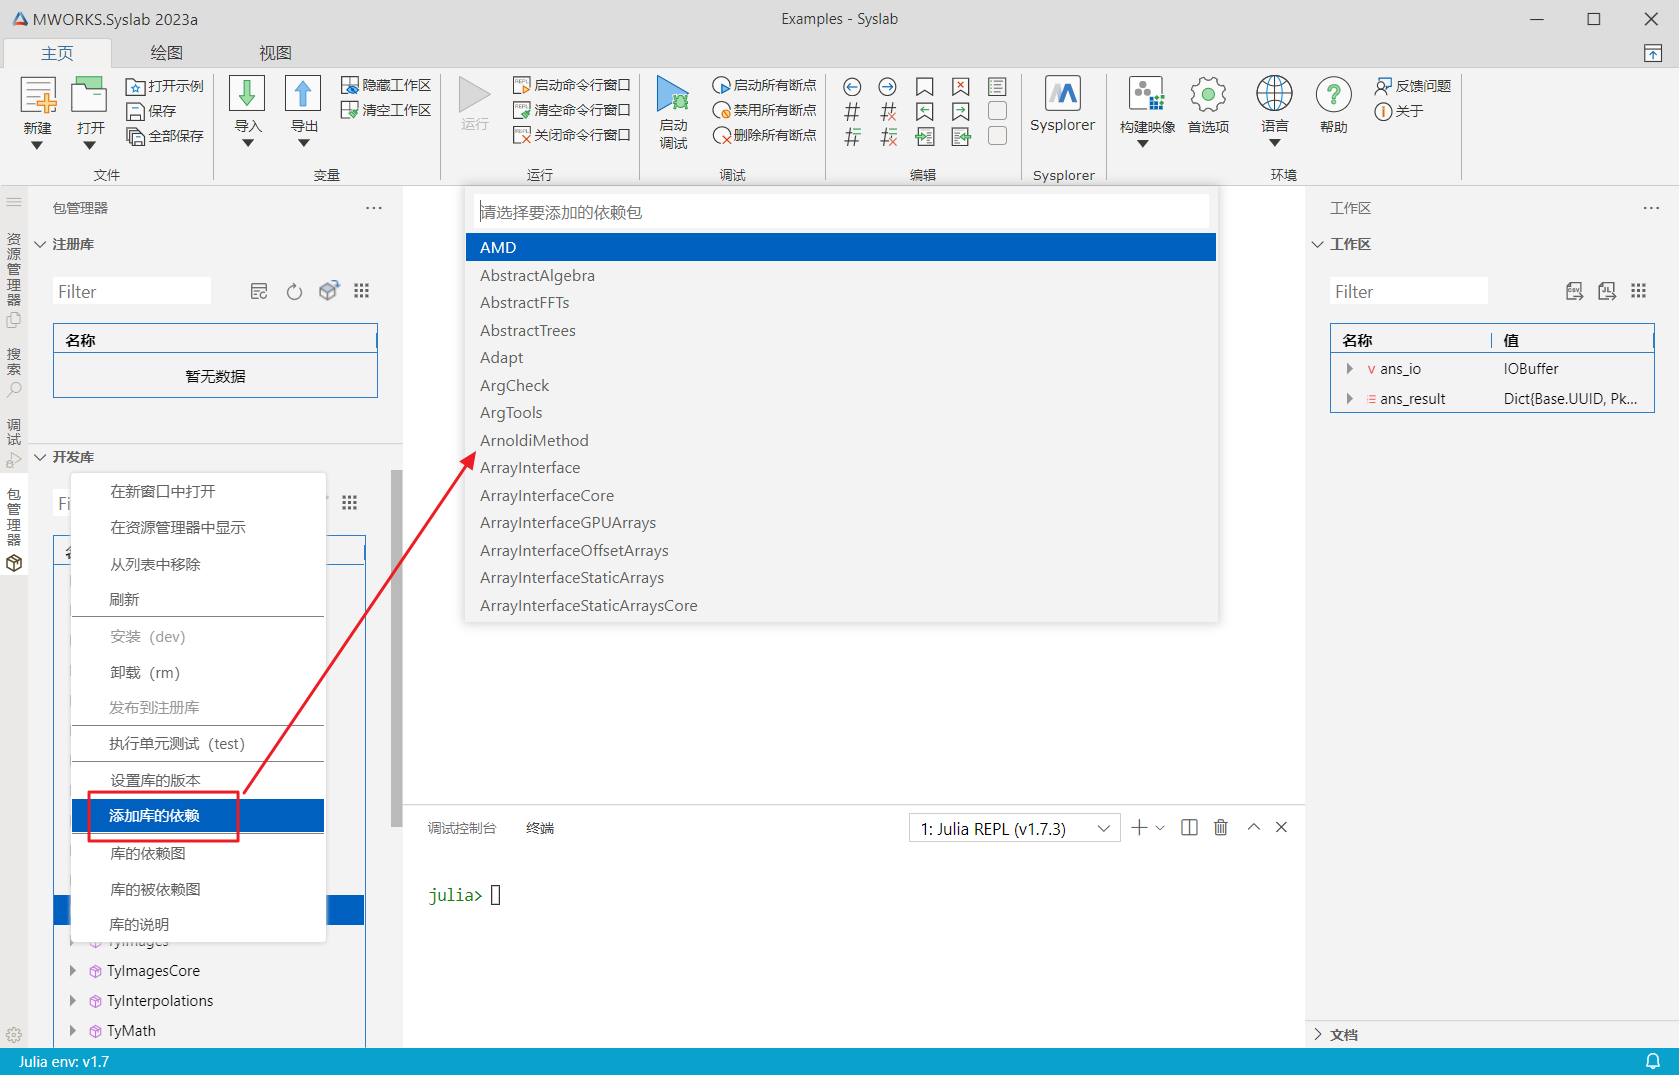Split the terminal panel

tap(1189, 828)
